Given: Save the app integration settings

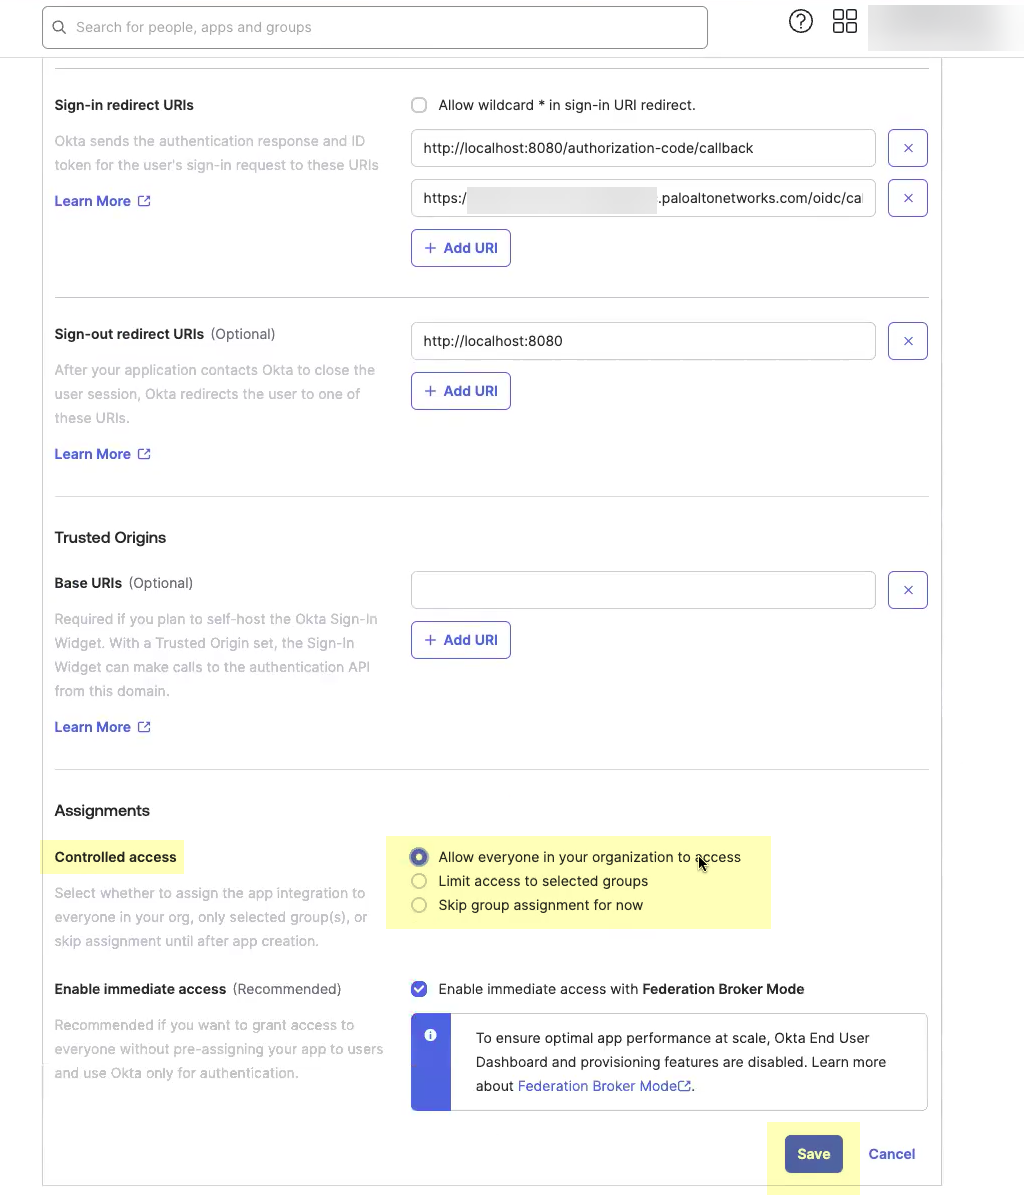Looking at the screenshot, I should [813, 1154].
